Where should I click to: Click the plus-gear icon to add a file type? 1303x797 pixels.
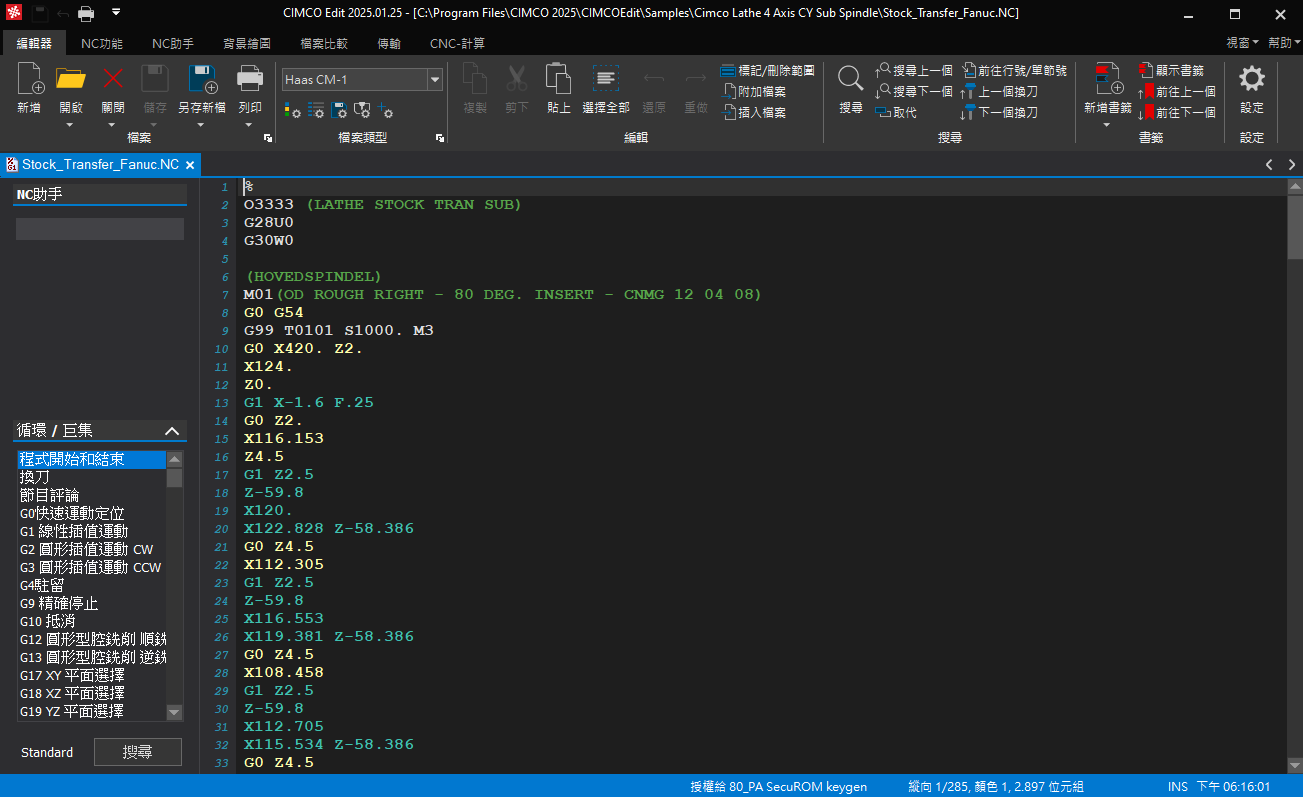point(386,110)
